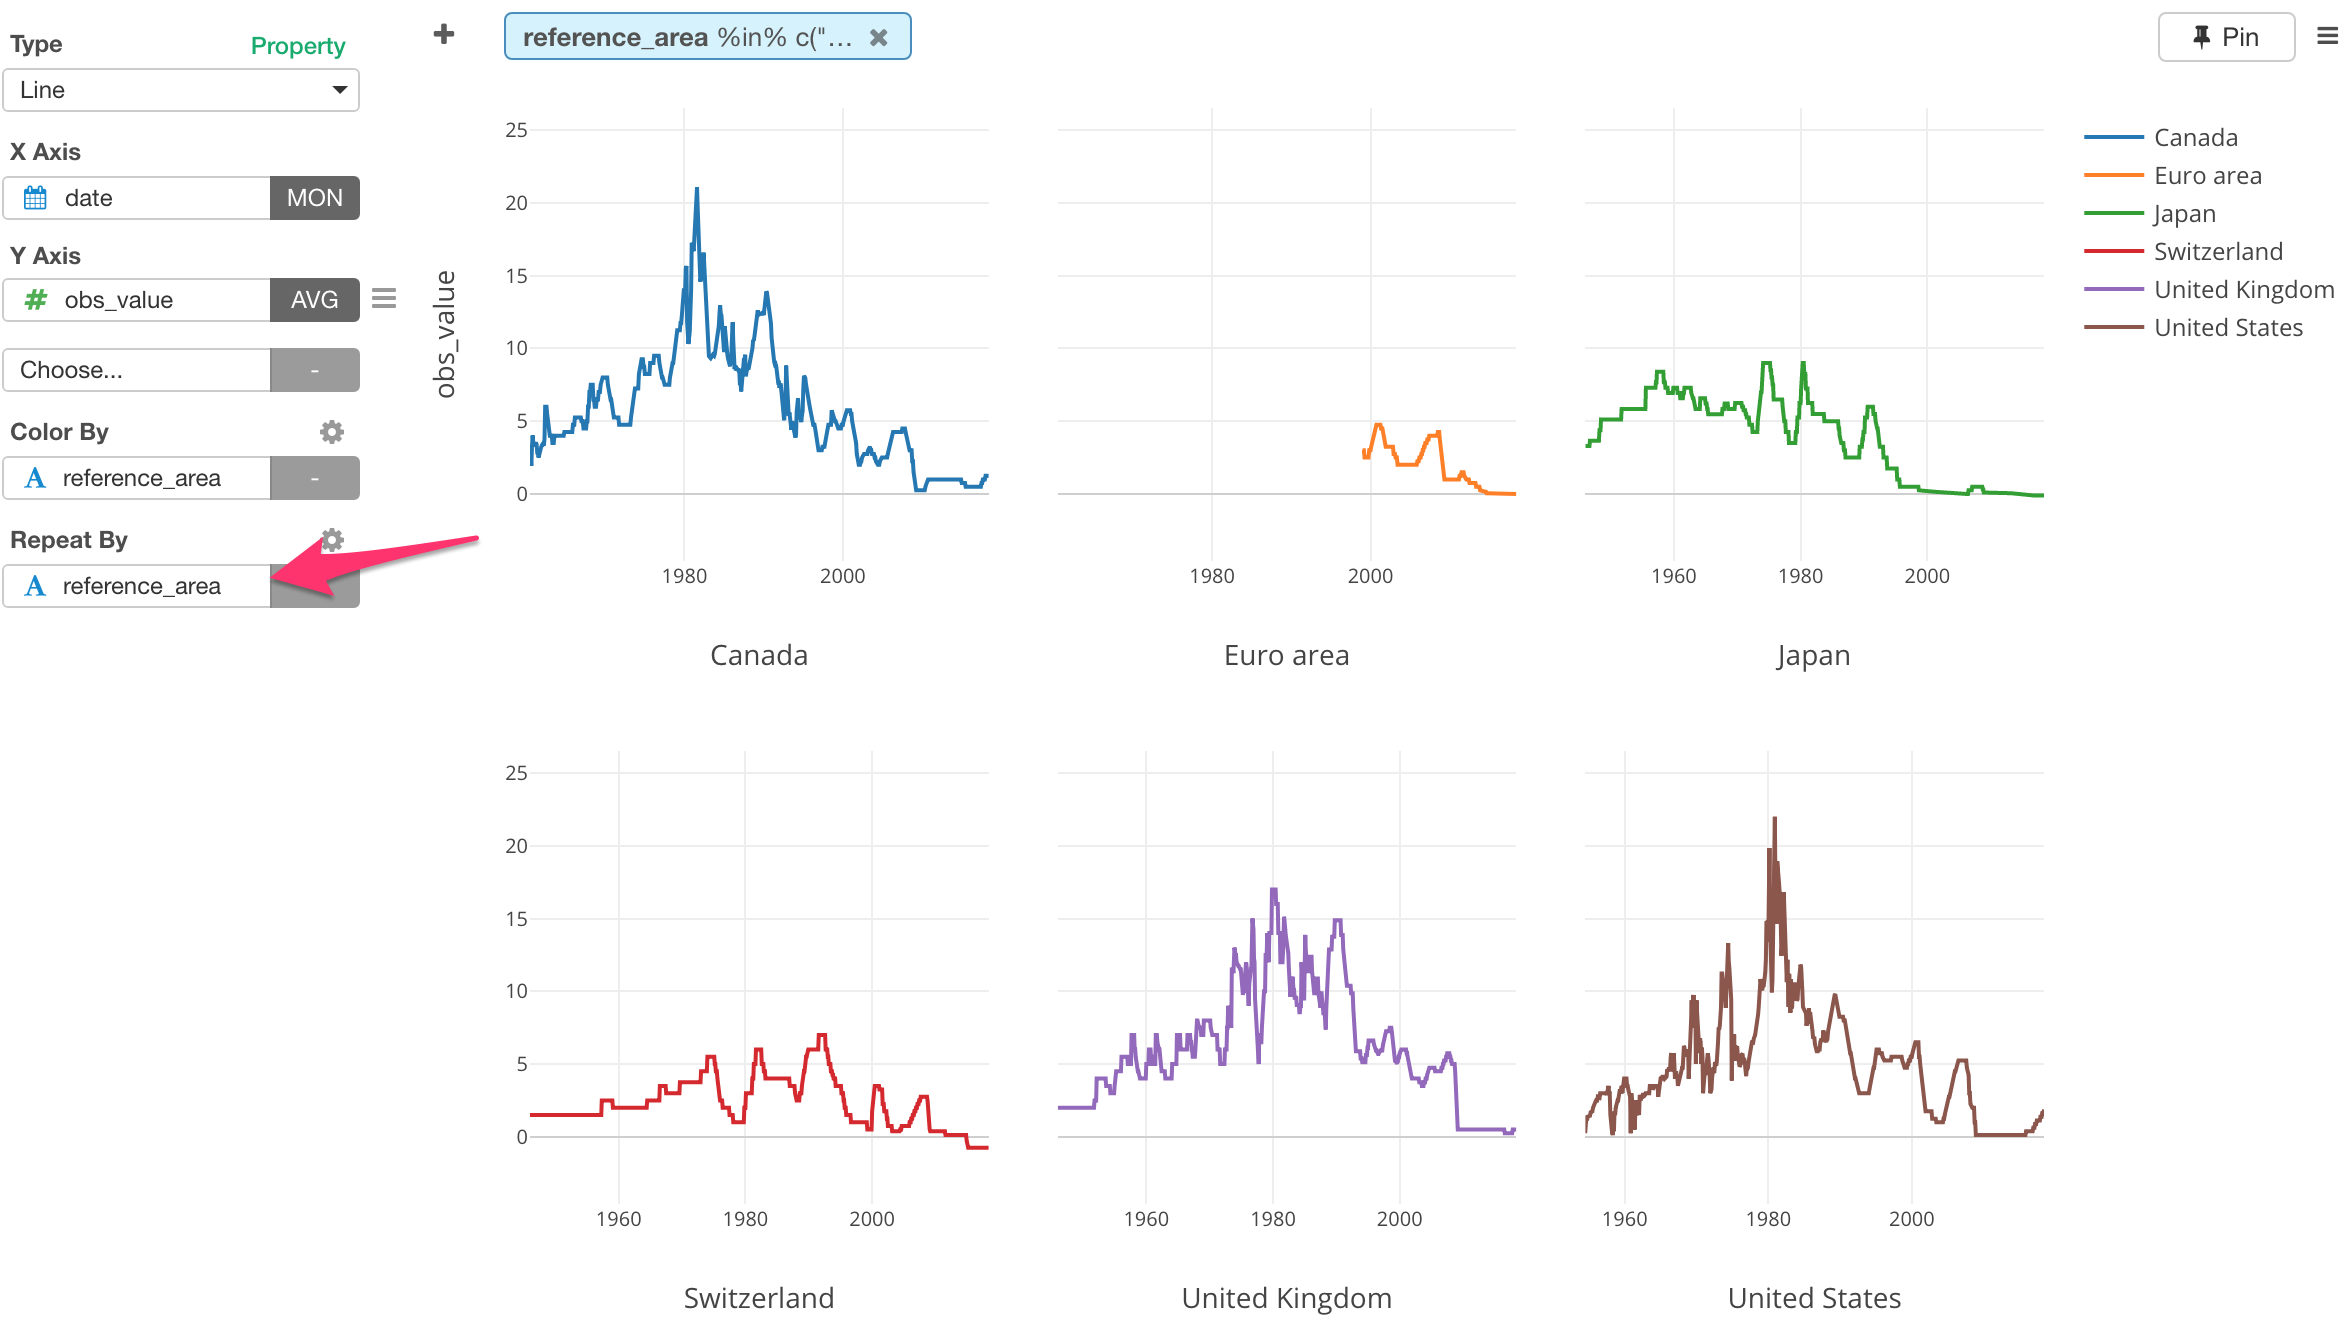Image resolution: width=2344 pixels, height=1320 pixels.
Task: Open the Y Axis obs_value column selector
Action: pyautogui.click(x=137, y=300)
